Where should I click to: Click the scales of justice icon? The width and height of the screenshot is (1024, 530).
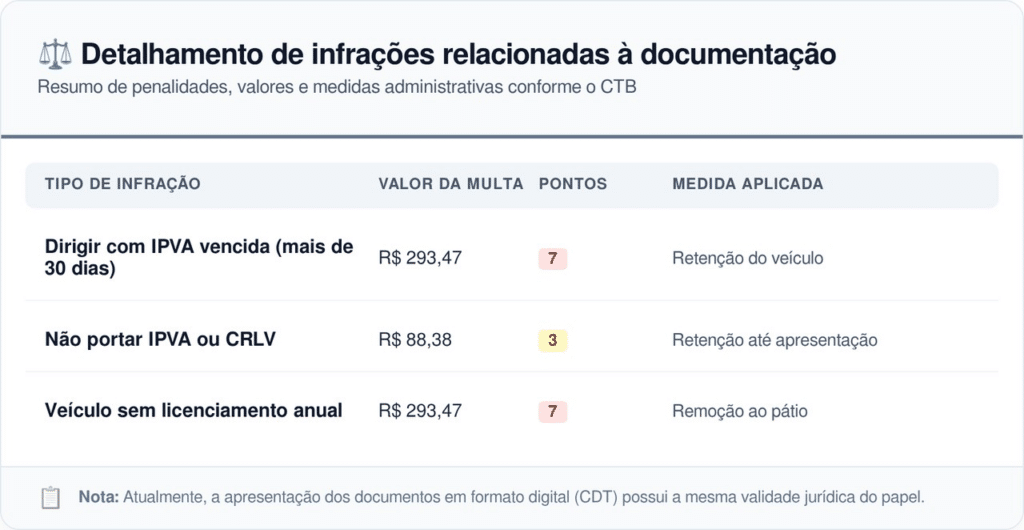(x=54, y=53)
